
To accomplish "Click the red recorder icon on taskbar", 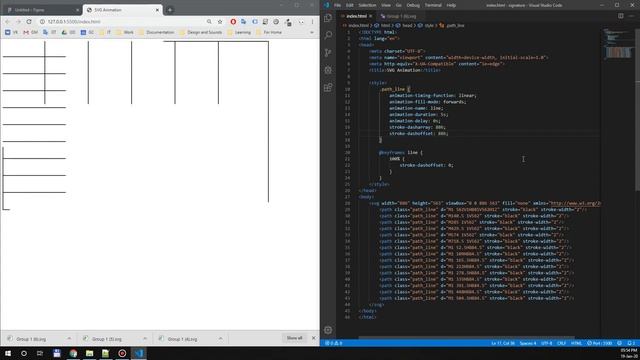I will tap(122, 353).
